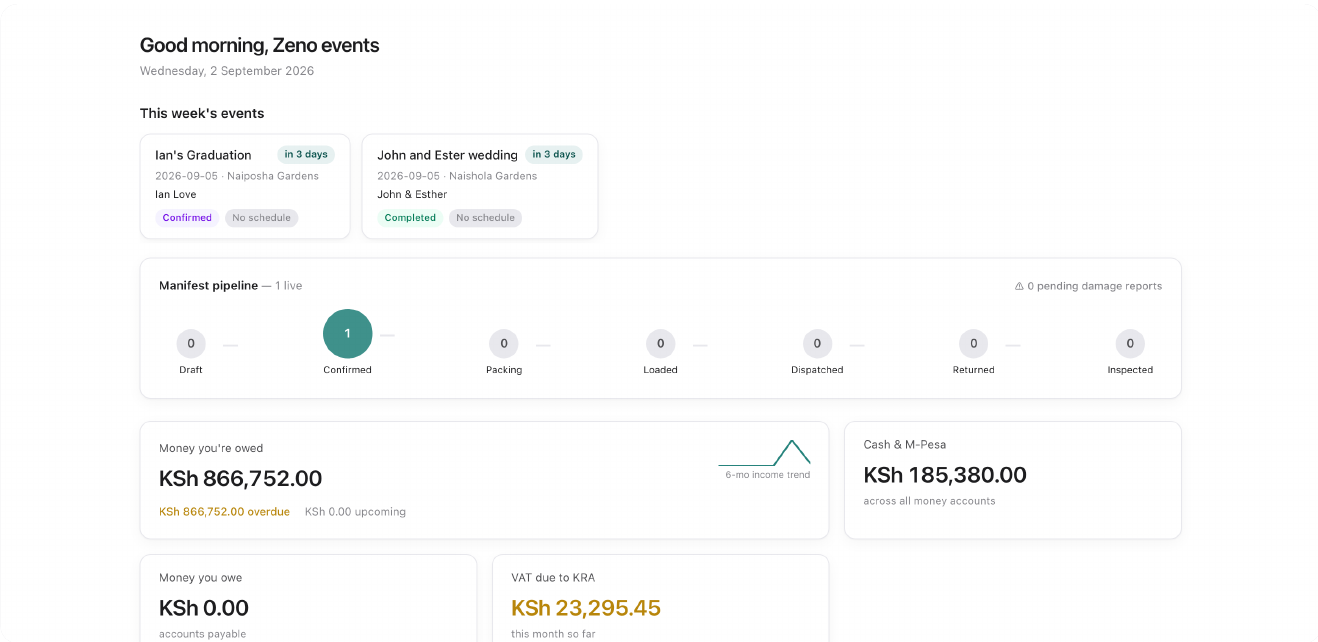Click the Wednesday, 2 September 2026 date
The width and height of the screenshot is (1318, 642).
227,71
